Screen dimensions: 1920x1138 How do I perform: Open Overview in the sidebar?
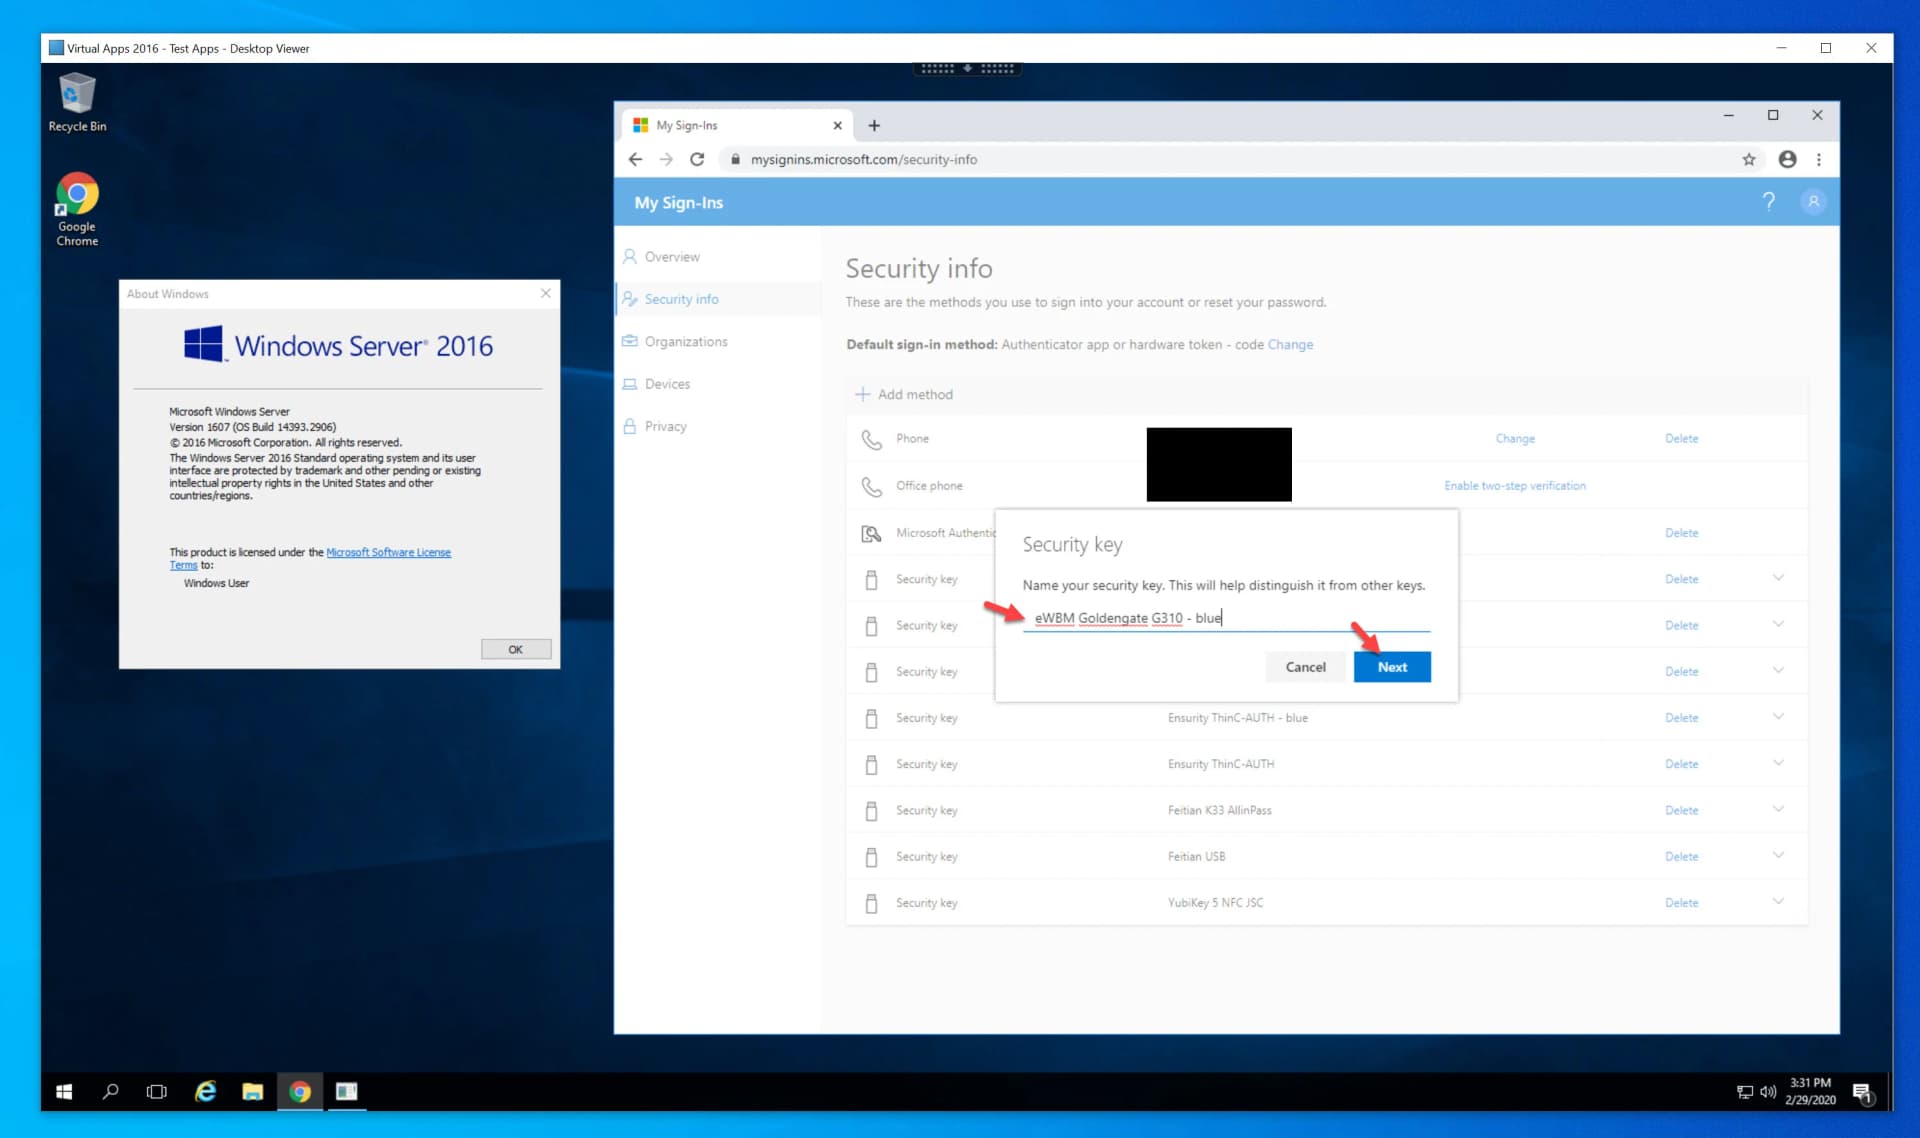(672, 257)
